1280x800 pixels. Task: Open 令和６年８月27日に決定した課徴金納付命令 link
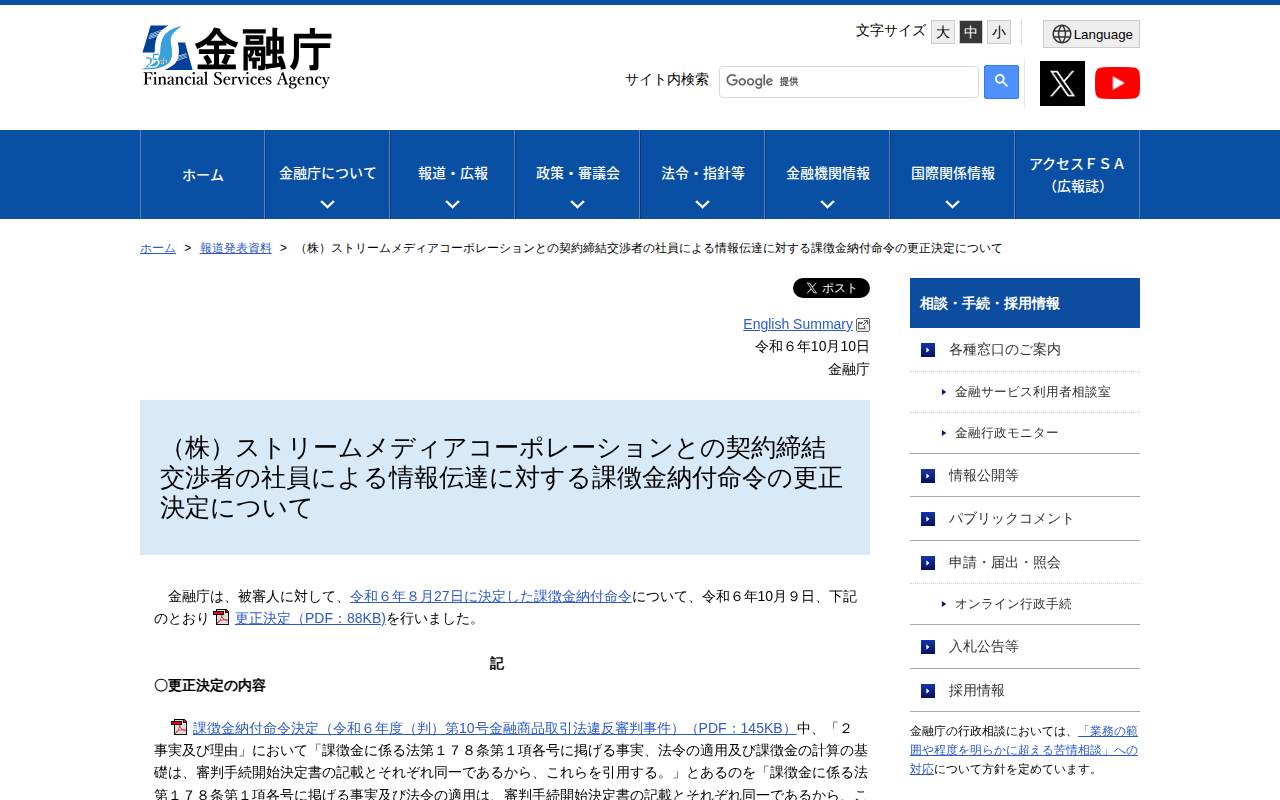491,596
